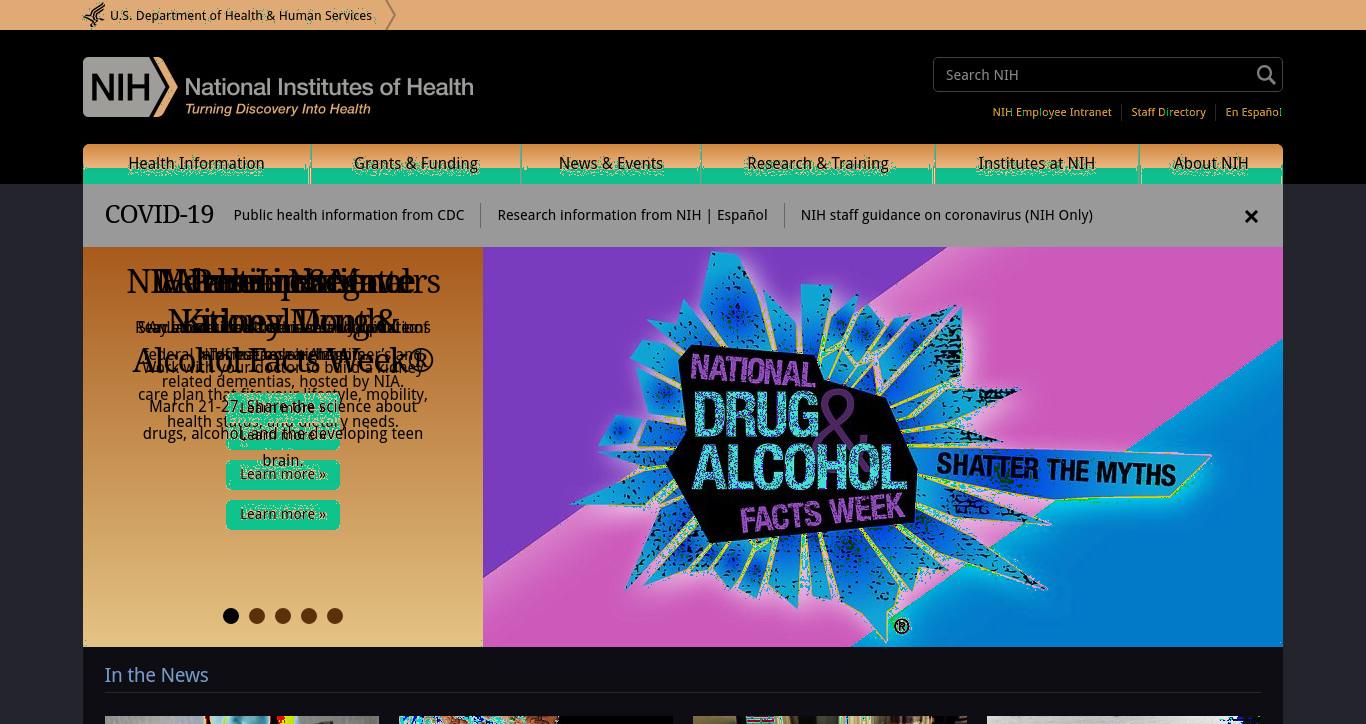Select the first carousel slide dot

pos(231,616)
